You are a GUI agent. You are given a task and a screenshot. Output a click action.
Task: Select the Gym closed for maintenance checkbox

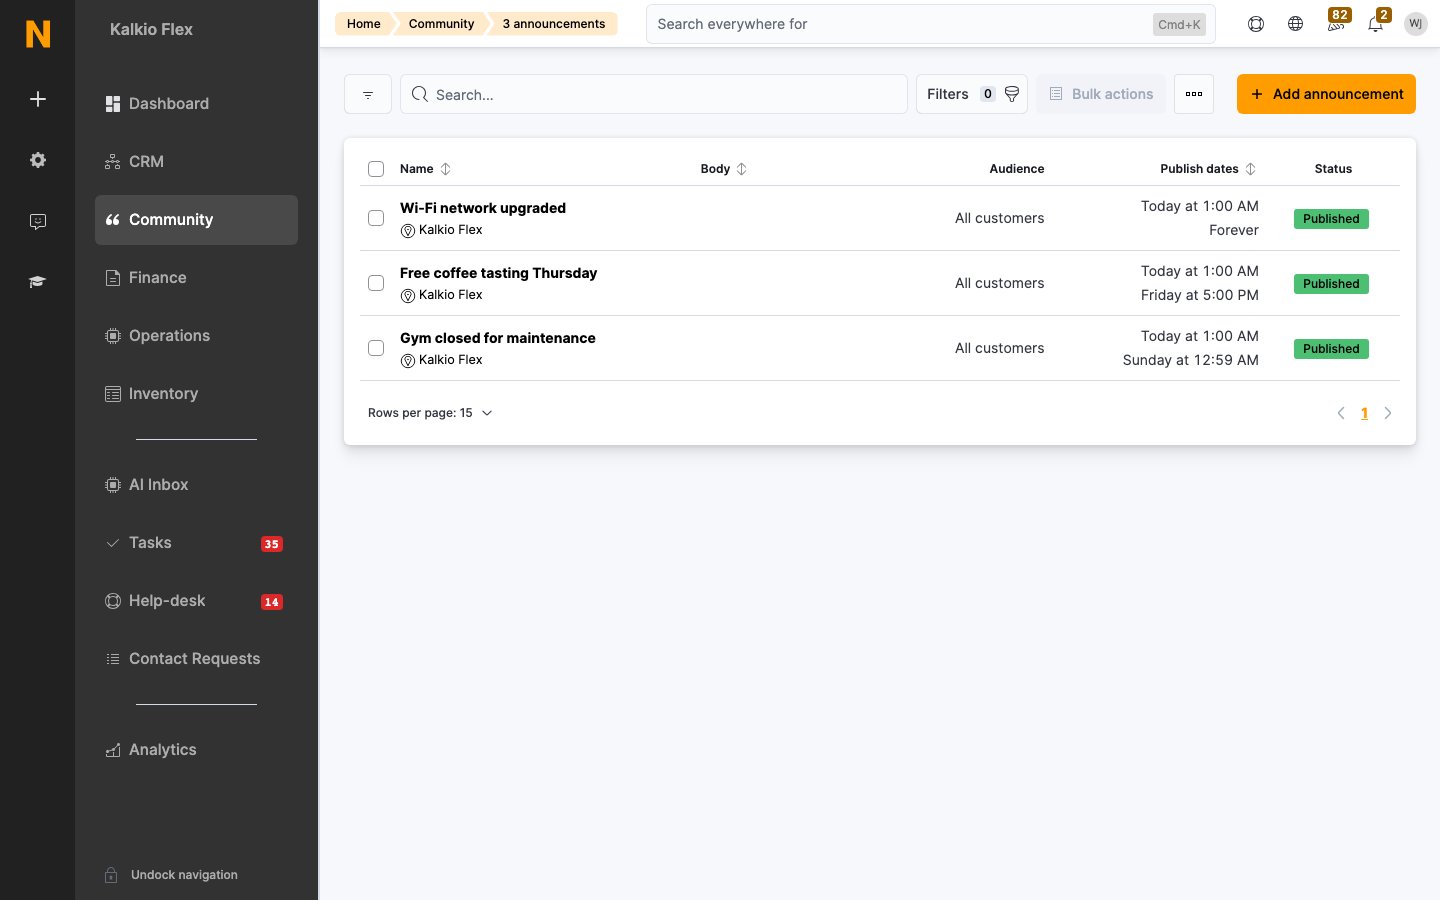click(x=376, y=348)
